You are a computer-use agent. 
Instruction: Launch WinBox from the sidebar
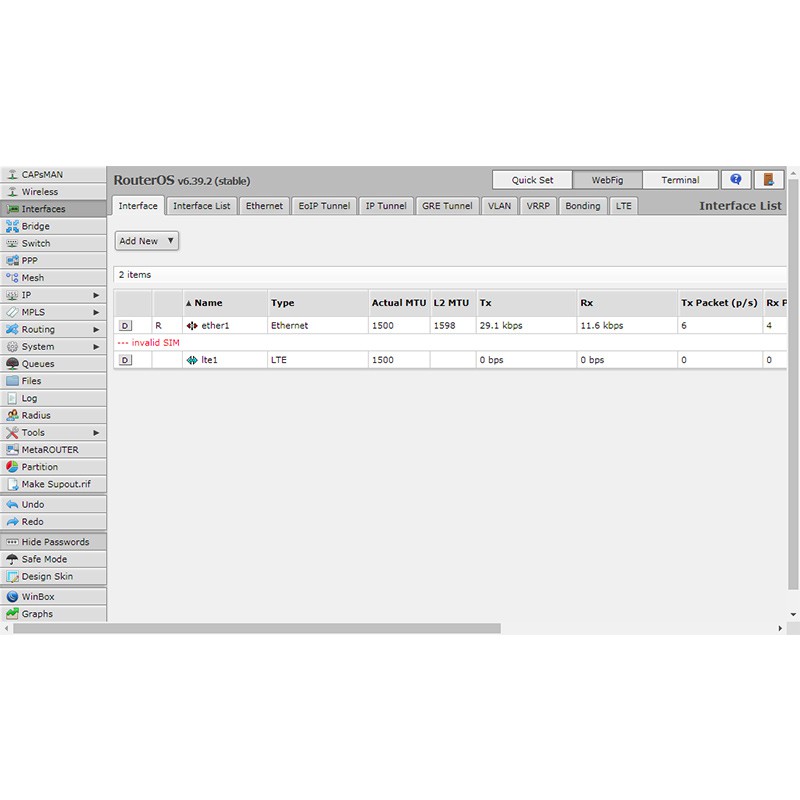(x=38, y=597)
